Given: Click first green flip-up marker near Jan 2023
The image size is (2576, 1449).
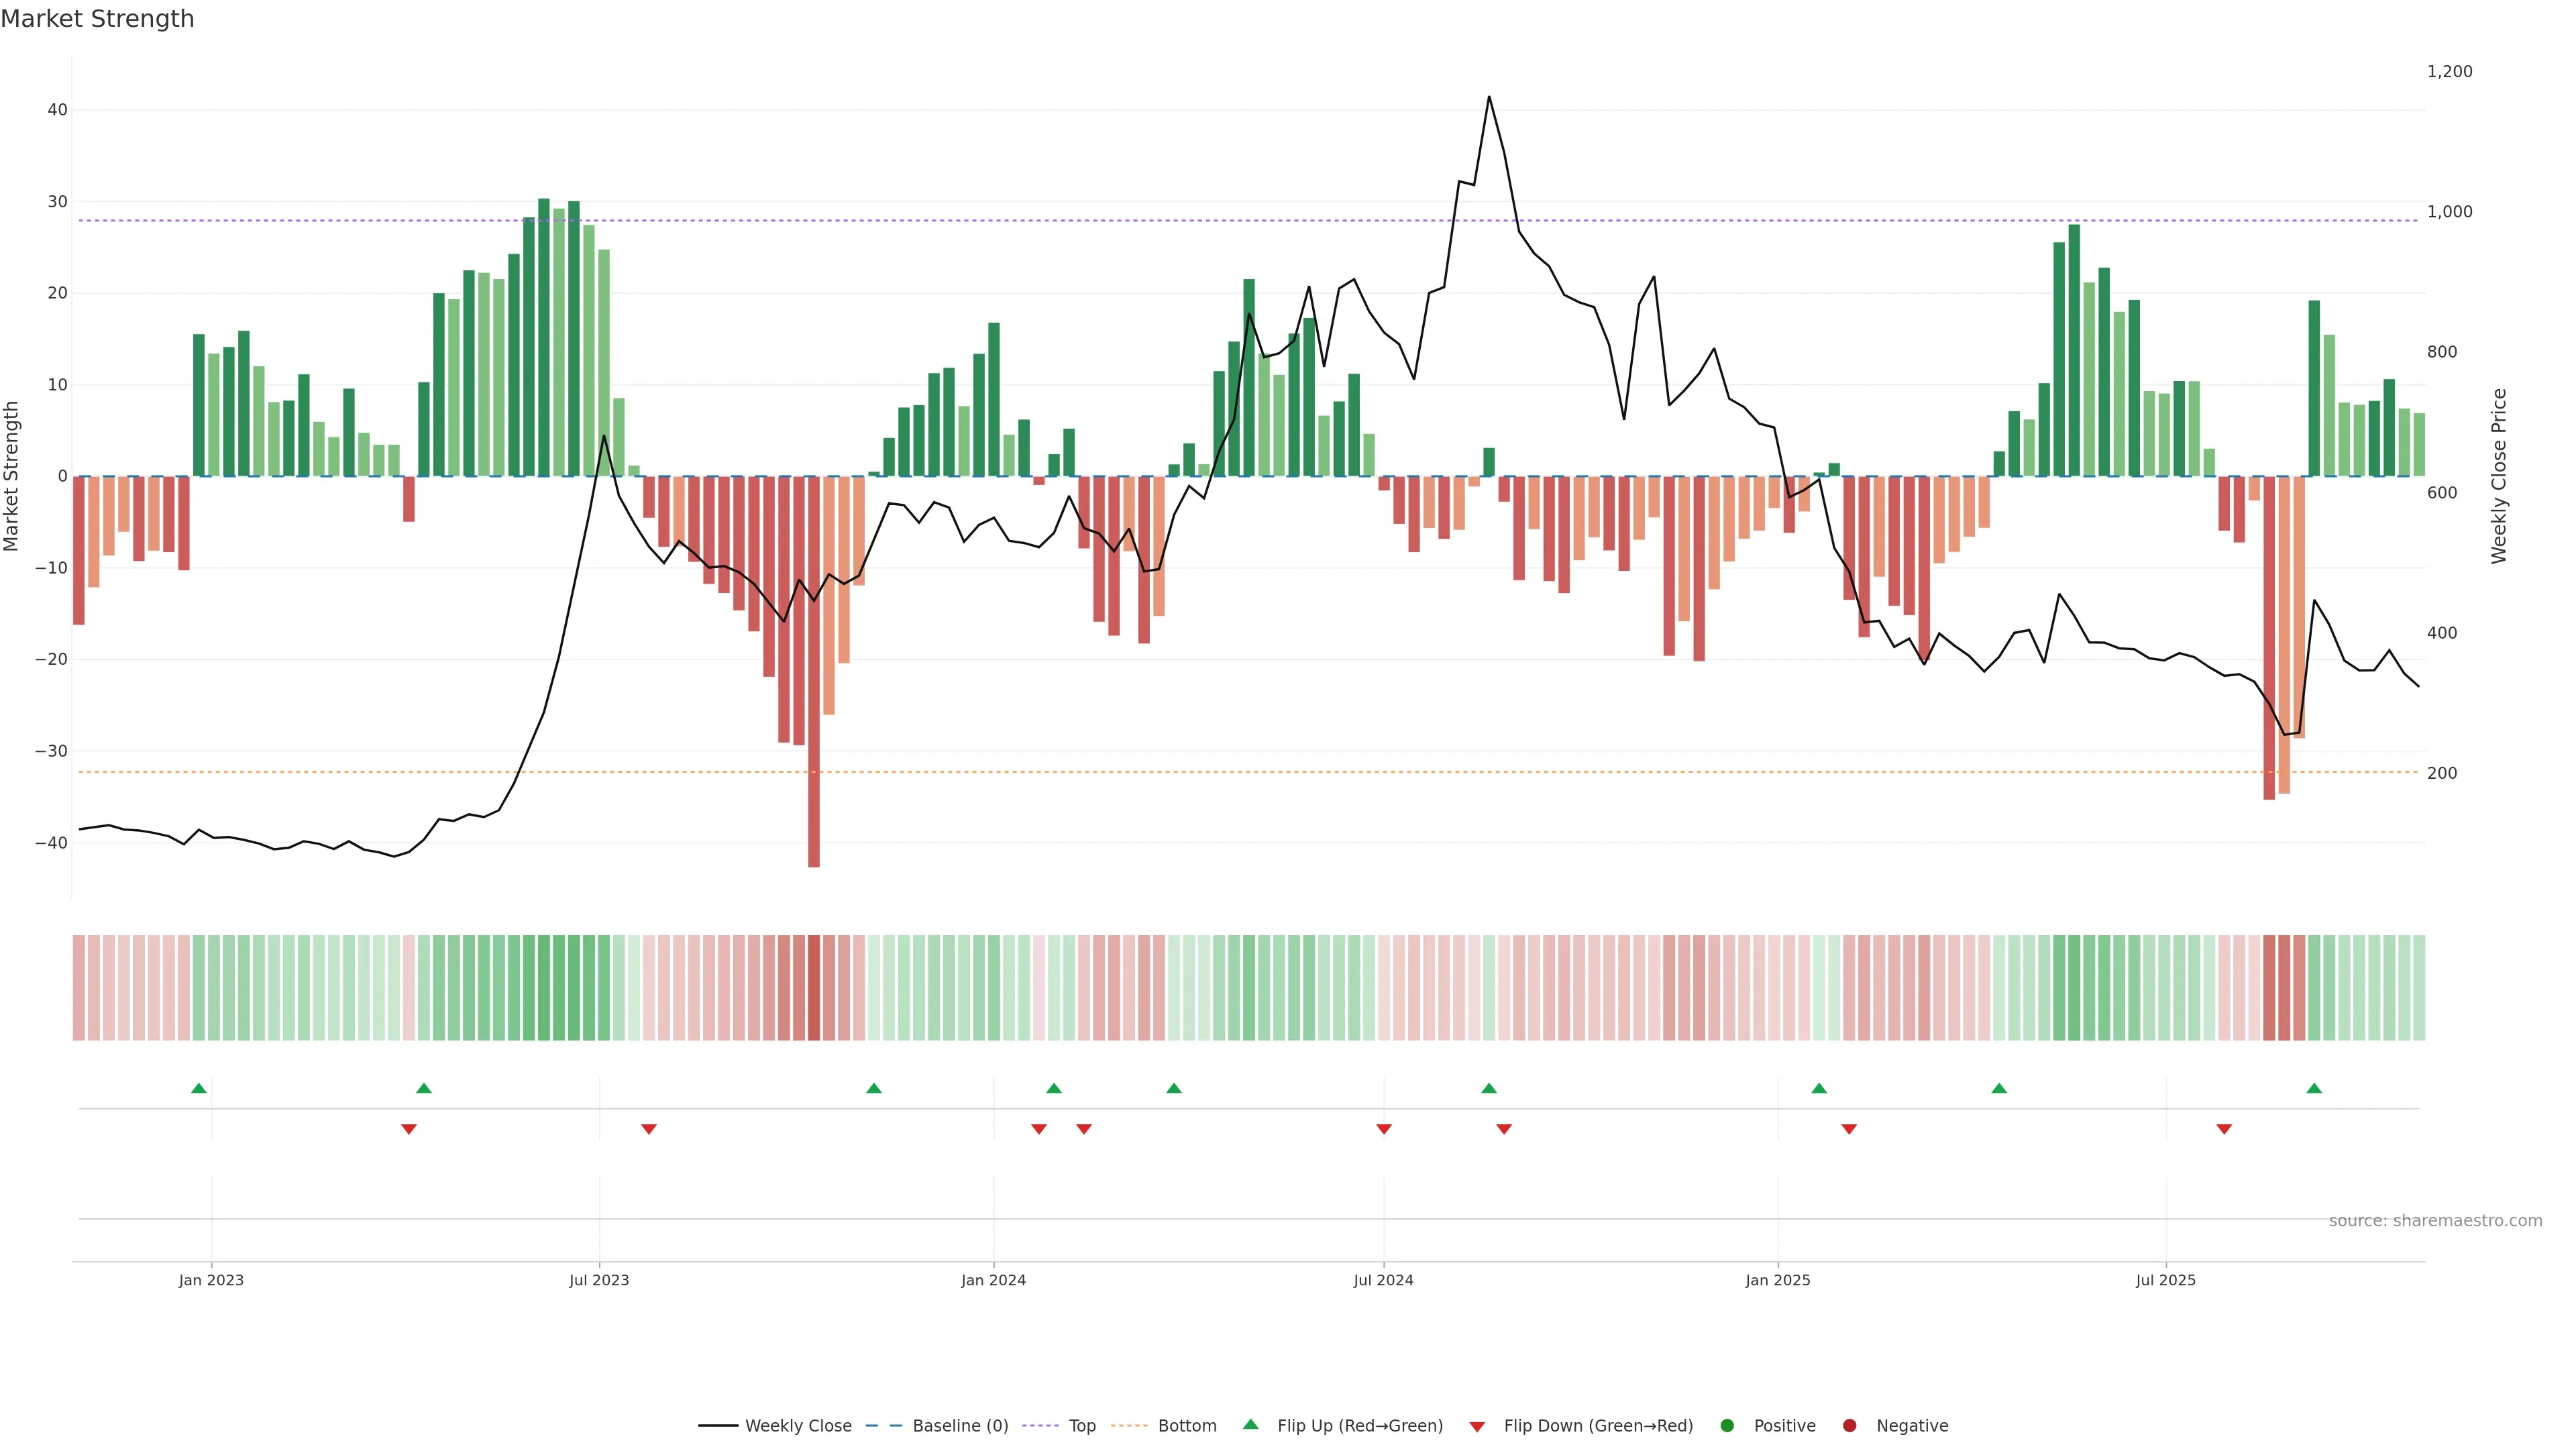Looking at the screenshot, I should pos(199,1088).
